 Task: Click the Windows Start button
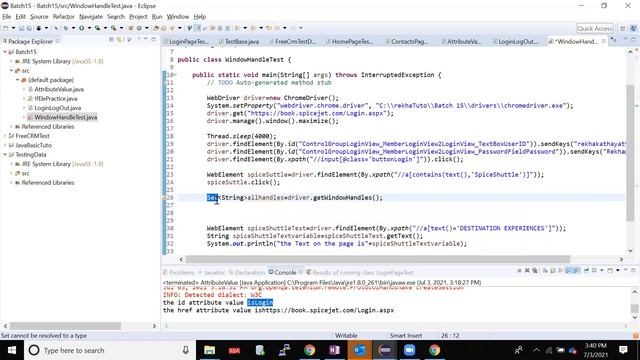pos(11,350)
